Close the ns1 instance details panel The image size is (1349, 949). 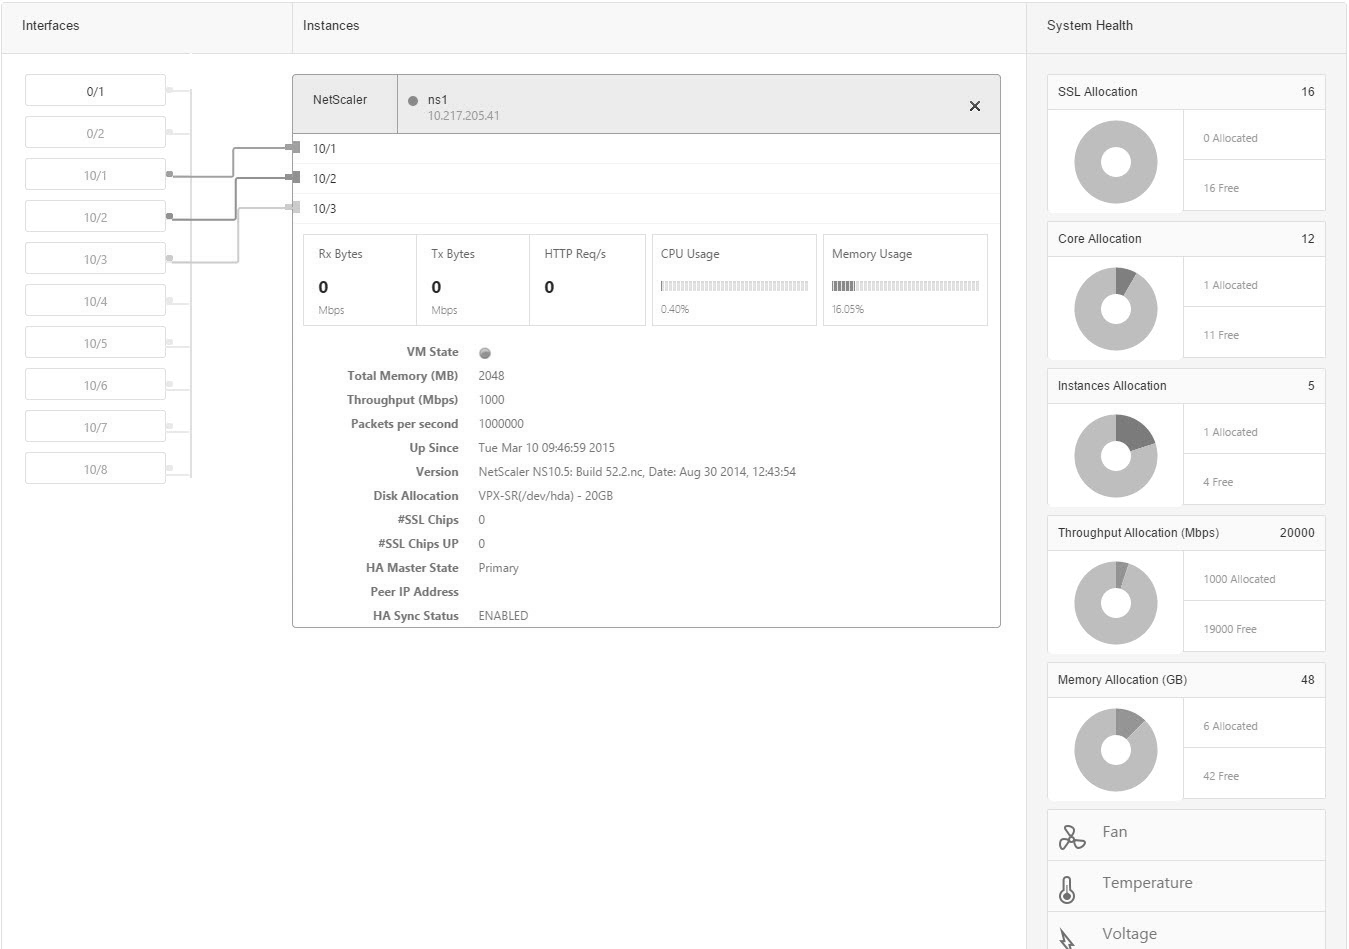coord(975,106)
